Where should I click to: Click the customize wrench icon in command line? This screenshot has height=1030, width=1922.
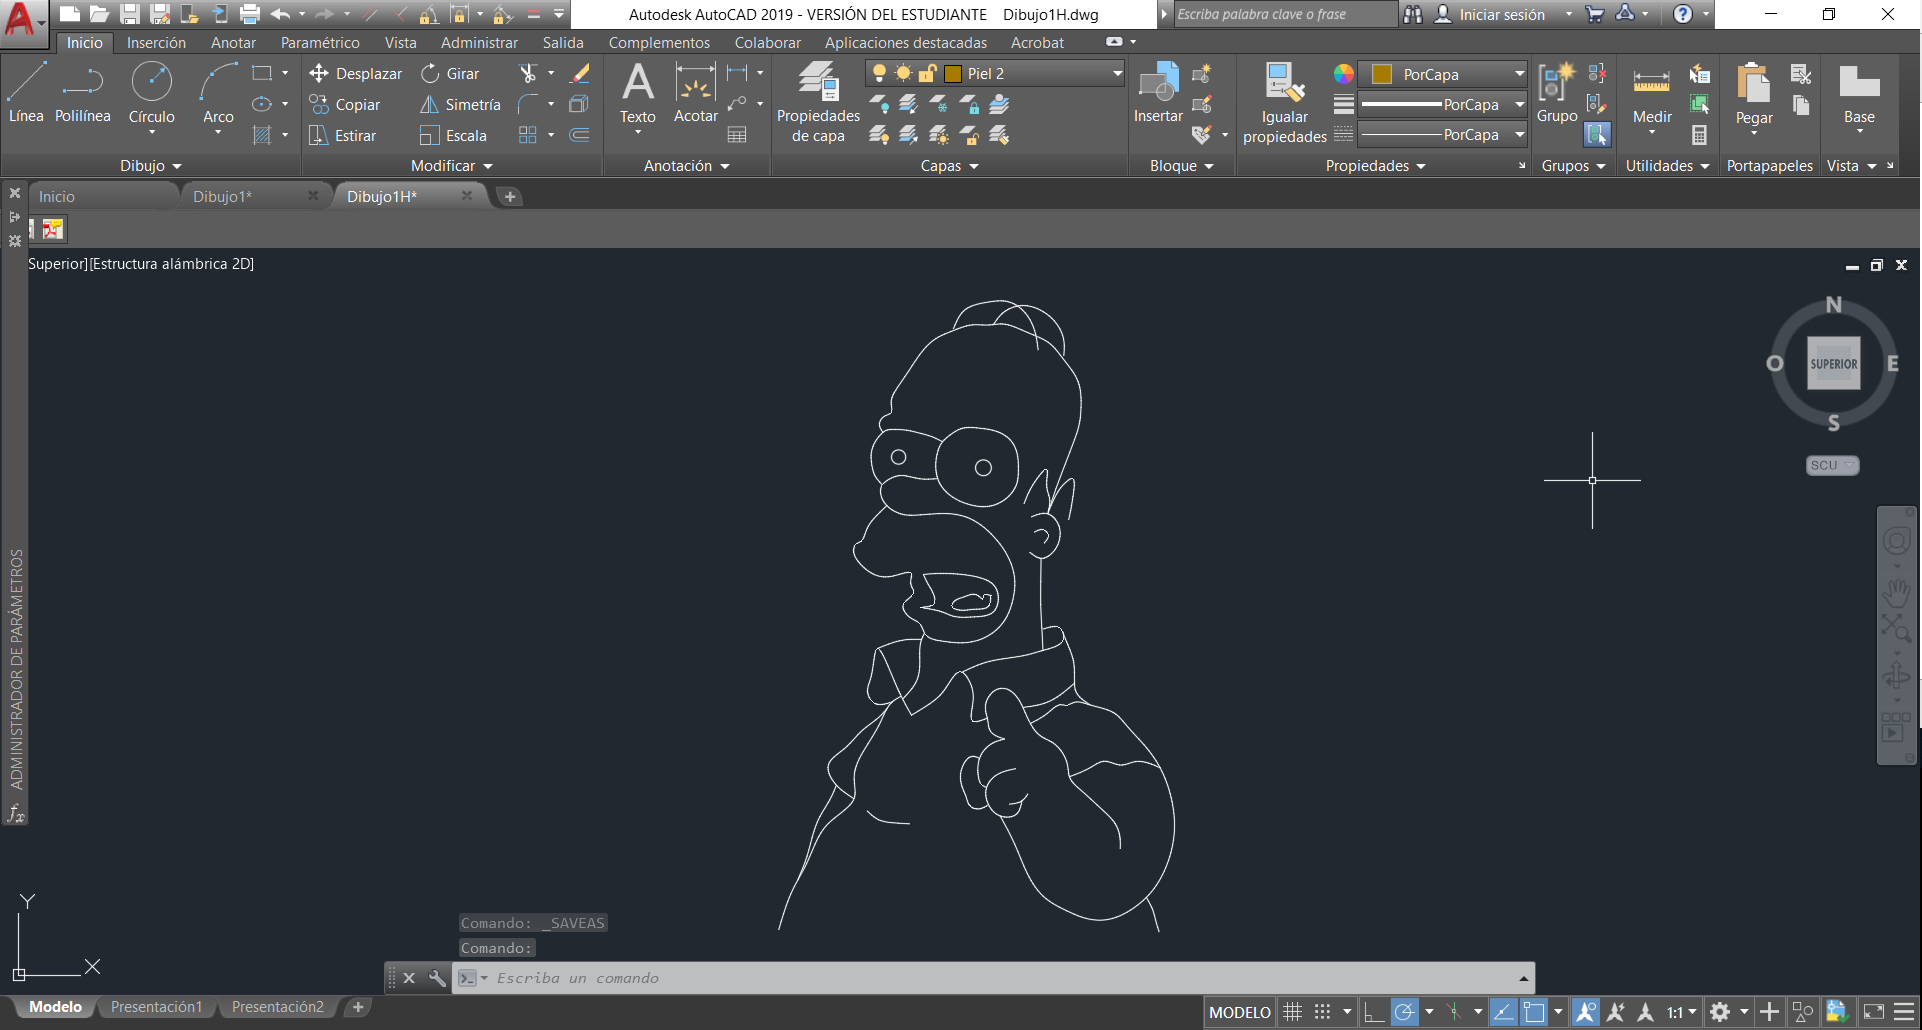[437, 978]
